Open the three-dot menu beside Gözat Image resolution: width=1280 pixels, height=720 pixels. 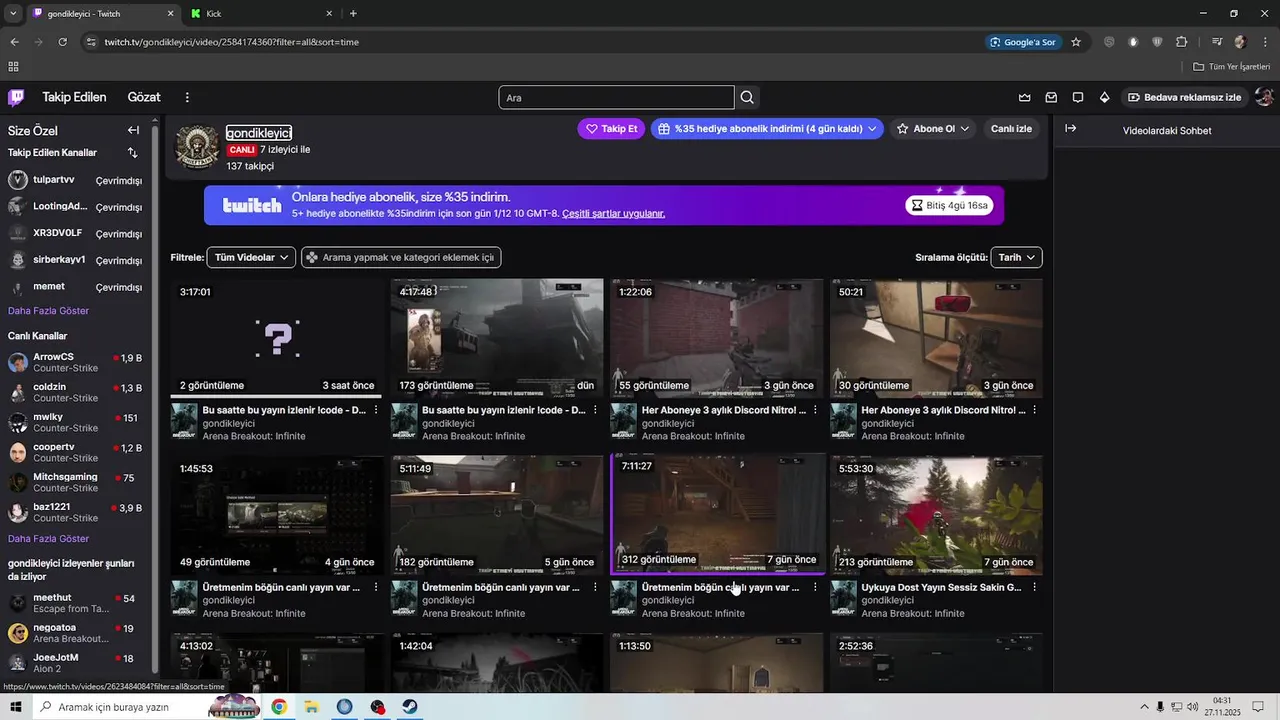click(187, 97)
